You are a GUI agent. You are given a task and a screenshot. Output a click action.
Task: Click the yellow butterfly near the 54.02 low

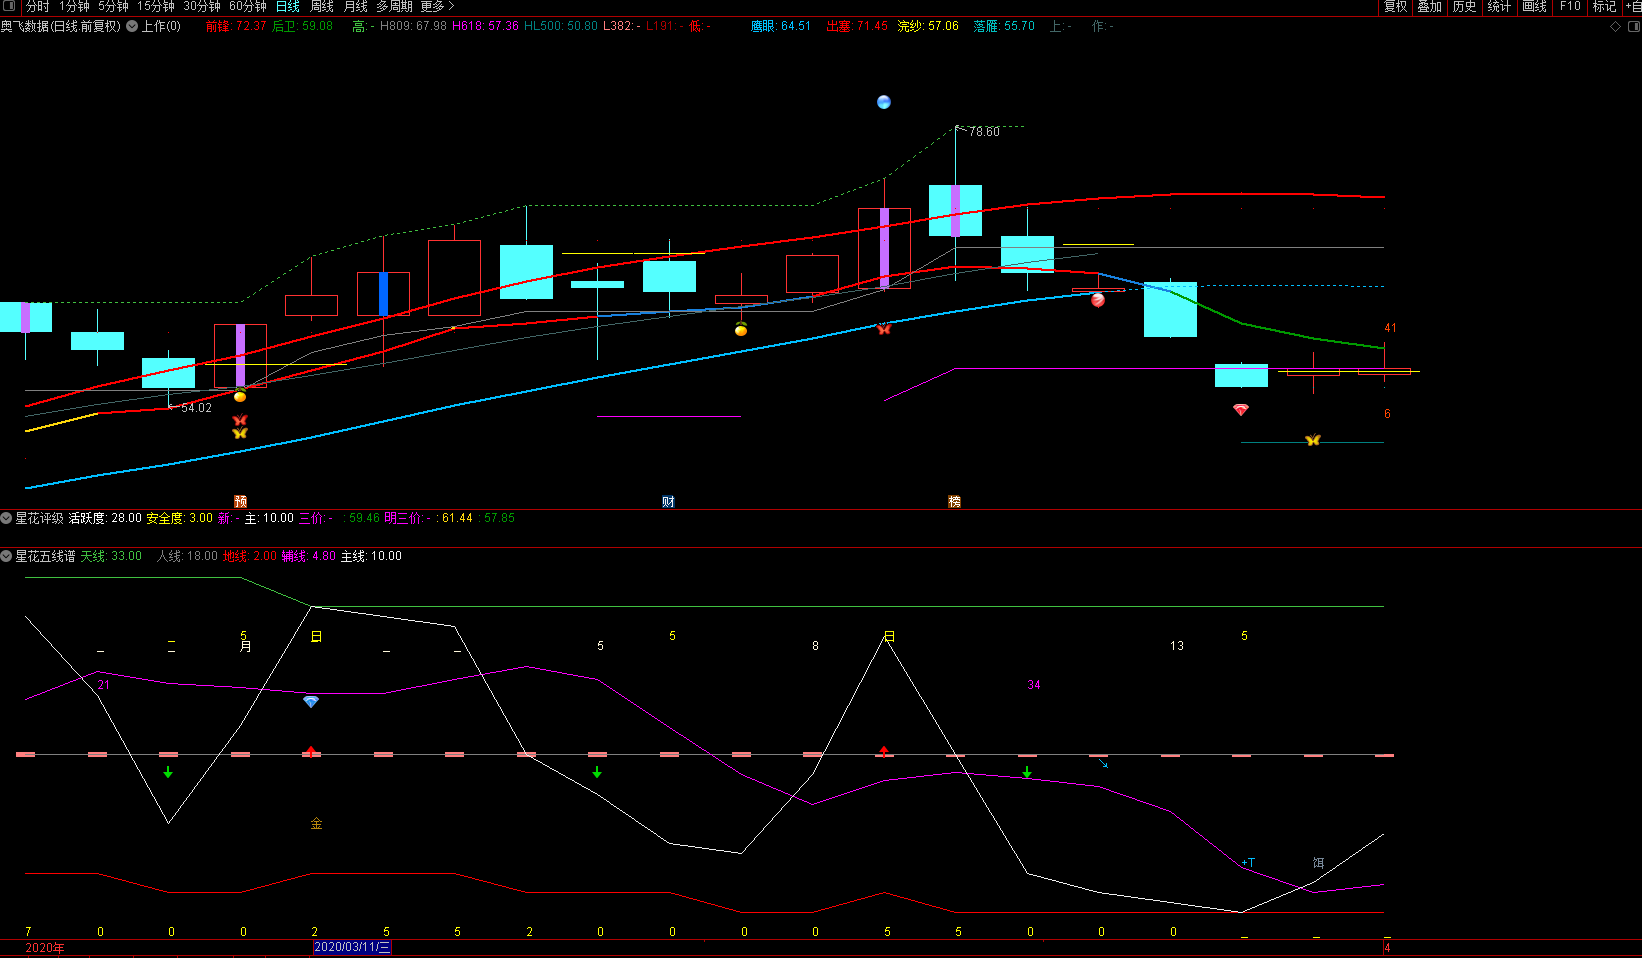click(240, 433)
